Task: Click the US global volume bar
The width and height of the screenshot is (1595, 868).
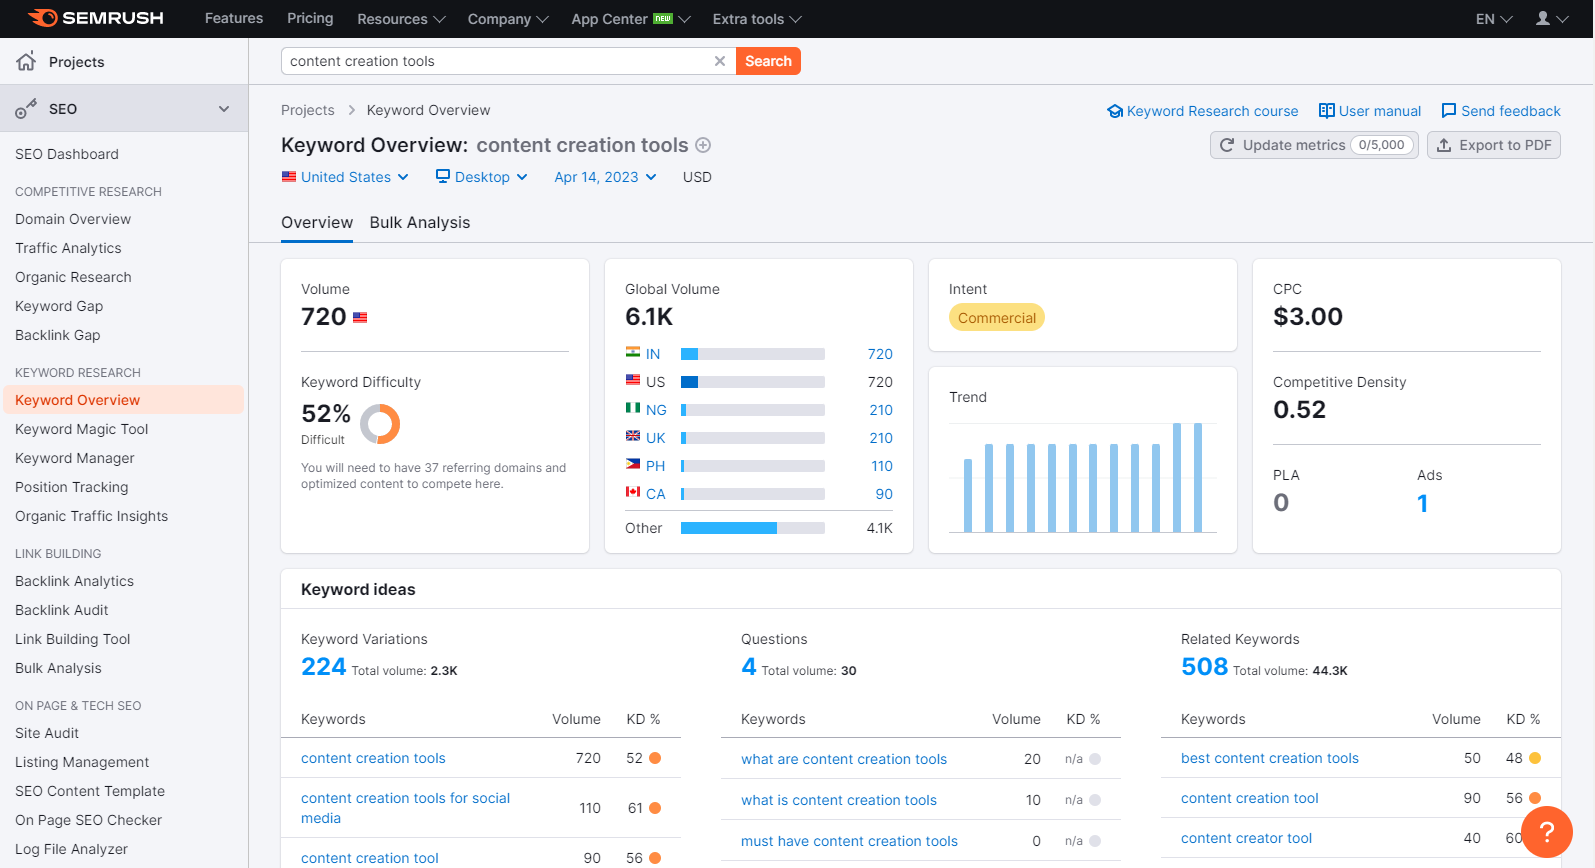Action: tap(753, 382)
